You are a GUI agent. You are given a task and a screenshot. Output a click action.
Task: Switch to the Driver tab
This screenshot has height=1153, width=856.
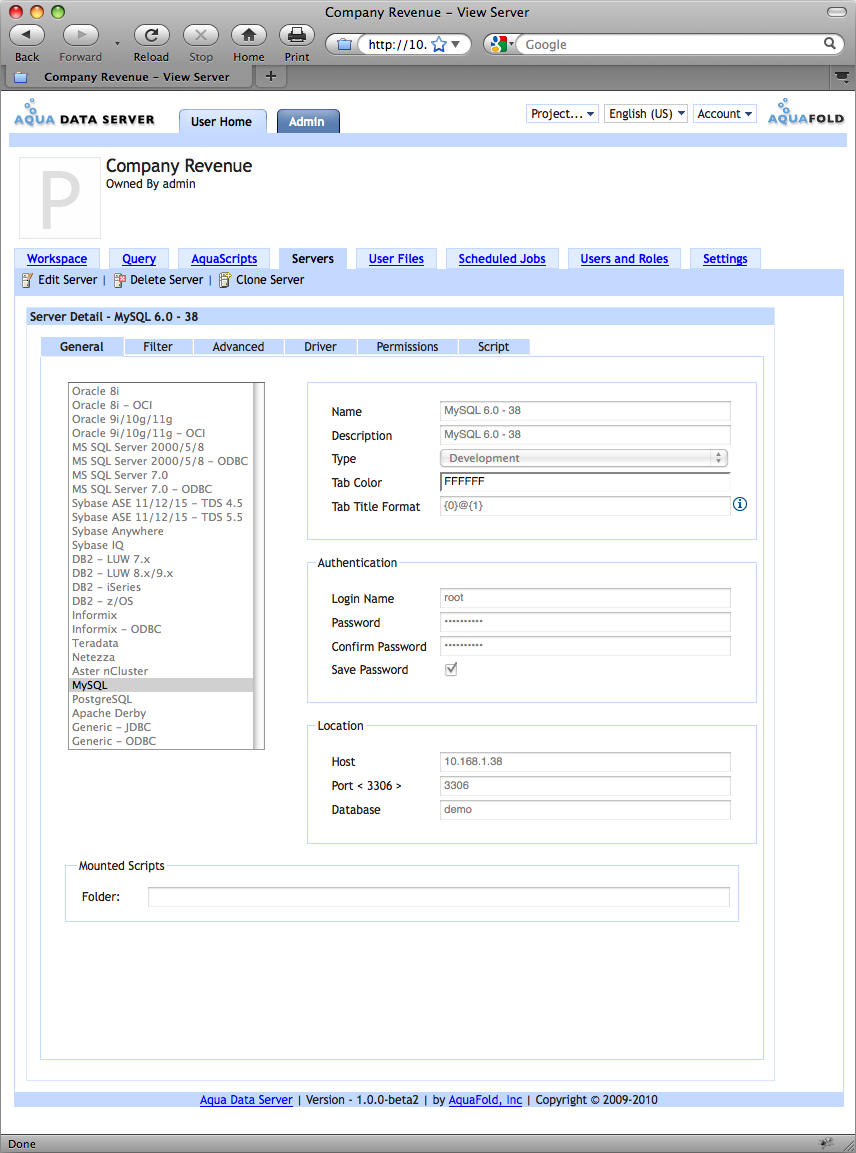pyautogui.click(x=321, y=346)
